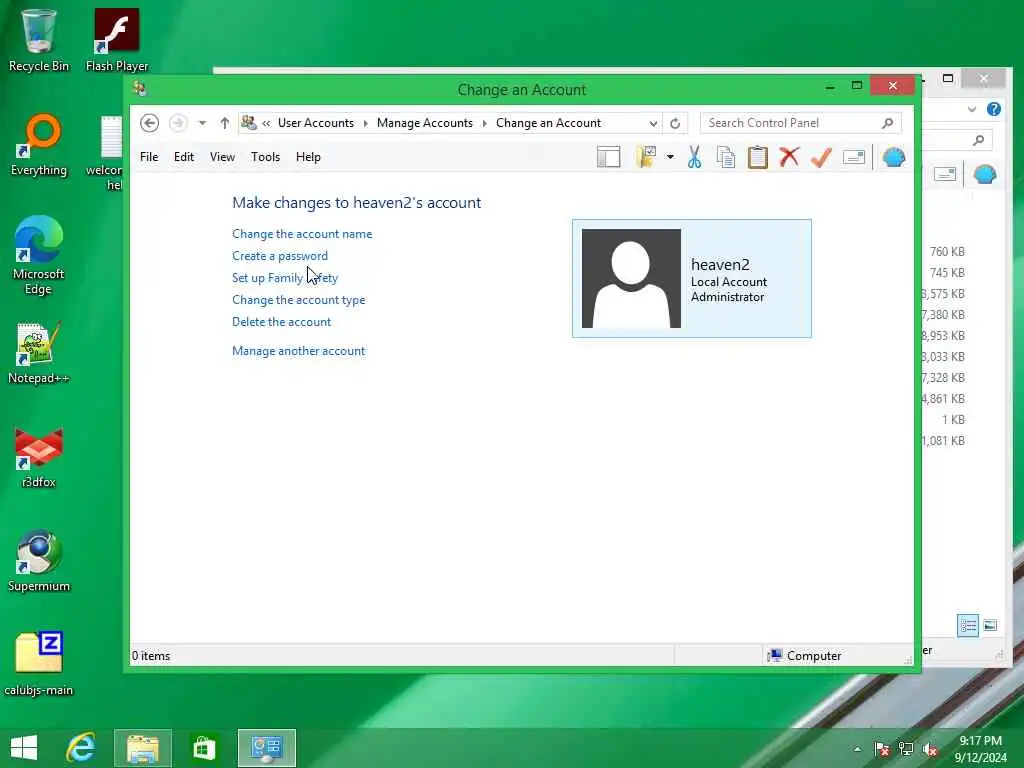This screenshot has height=768, width=1024.
Task: Open Microsoft Edge desktop shortcut
Action: click(x=39, y=255)
